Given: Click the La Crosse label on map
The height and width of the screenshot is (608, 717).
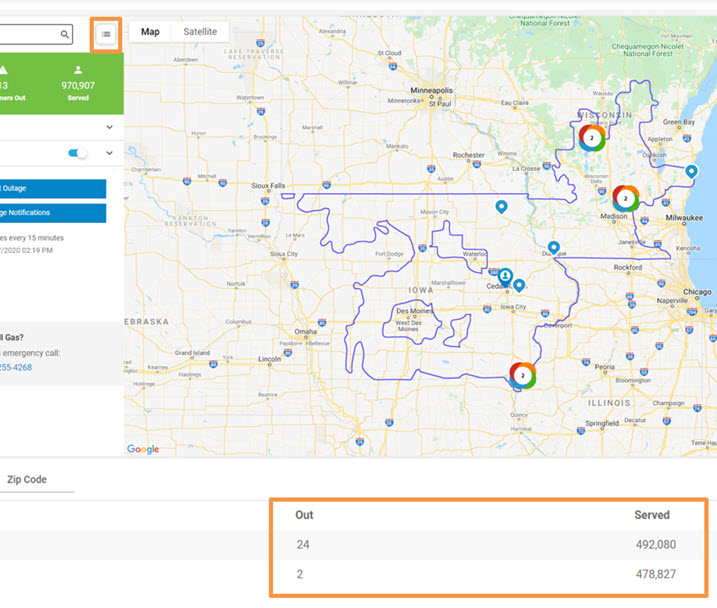Looking at the screenshot, I should click(x=526, y=169).
